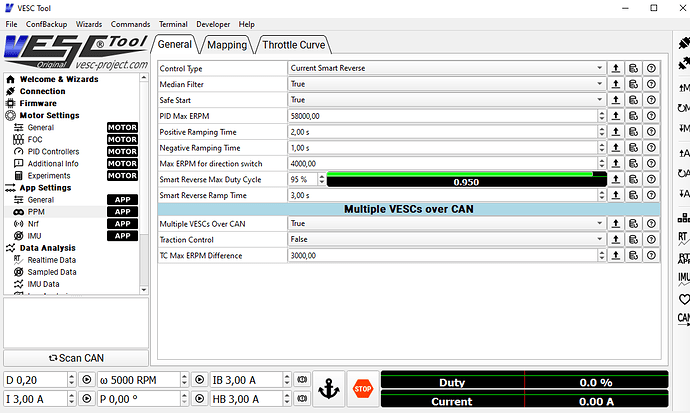Click read-default icon for Median Filter row

coord(634,84)
